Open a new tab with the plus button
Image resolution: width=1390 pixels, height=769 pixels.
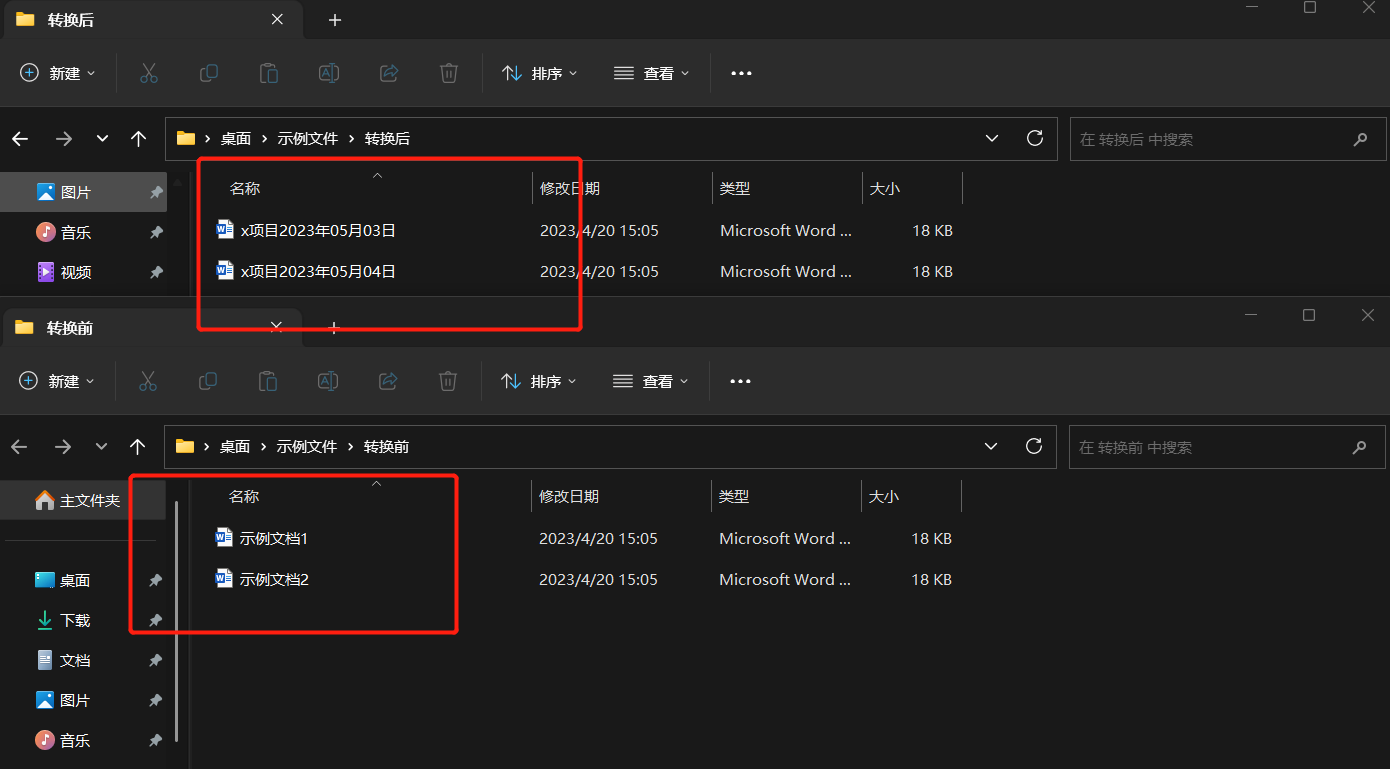[x=334, y=20]
